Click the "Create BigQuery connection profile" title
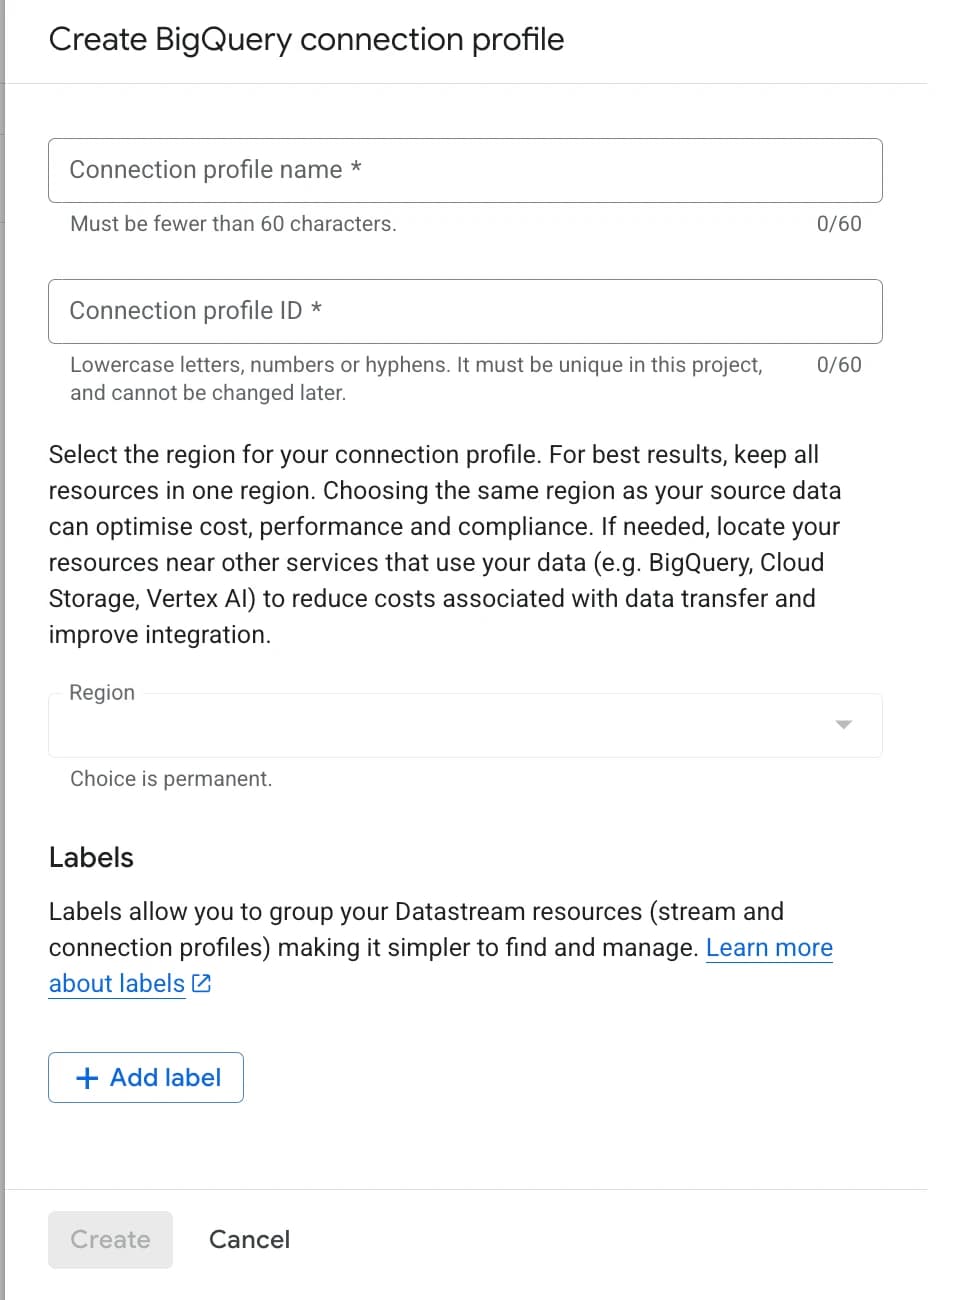 [x=308, y=39]
